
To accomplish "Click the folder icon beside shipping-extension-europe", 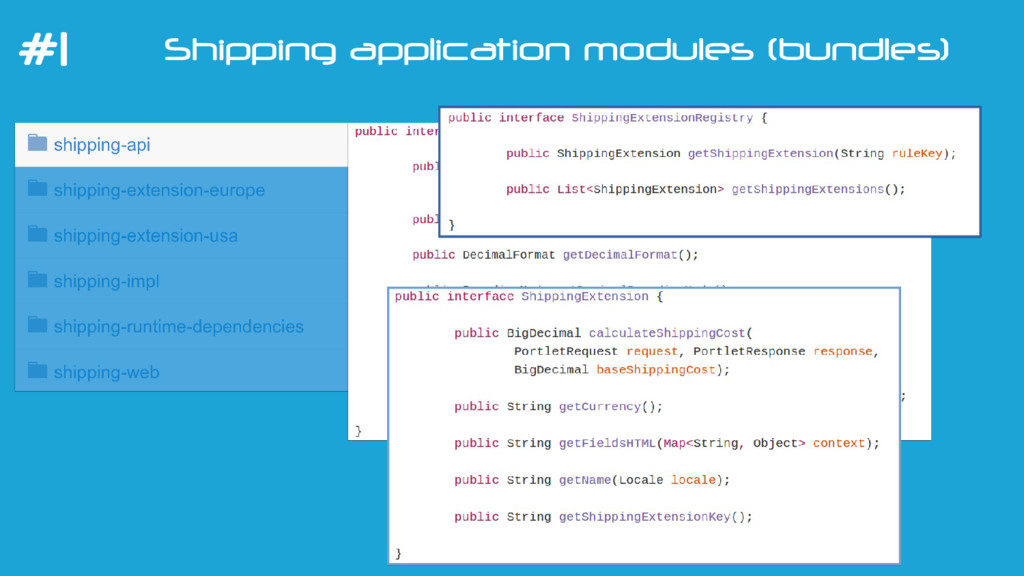I will 37,188.
